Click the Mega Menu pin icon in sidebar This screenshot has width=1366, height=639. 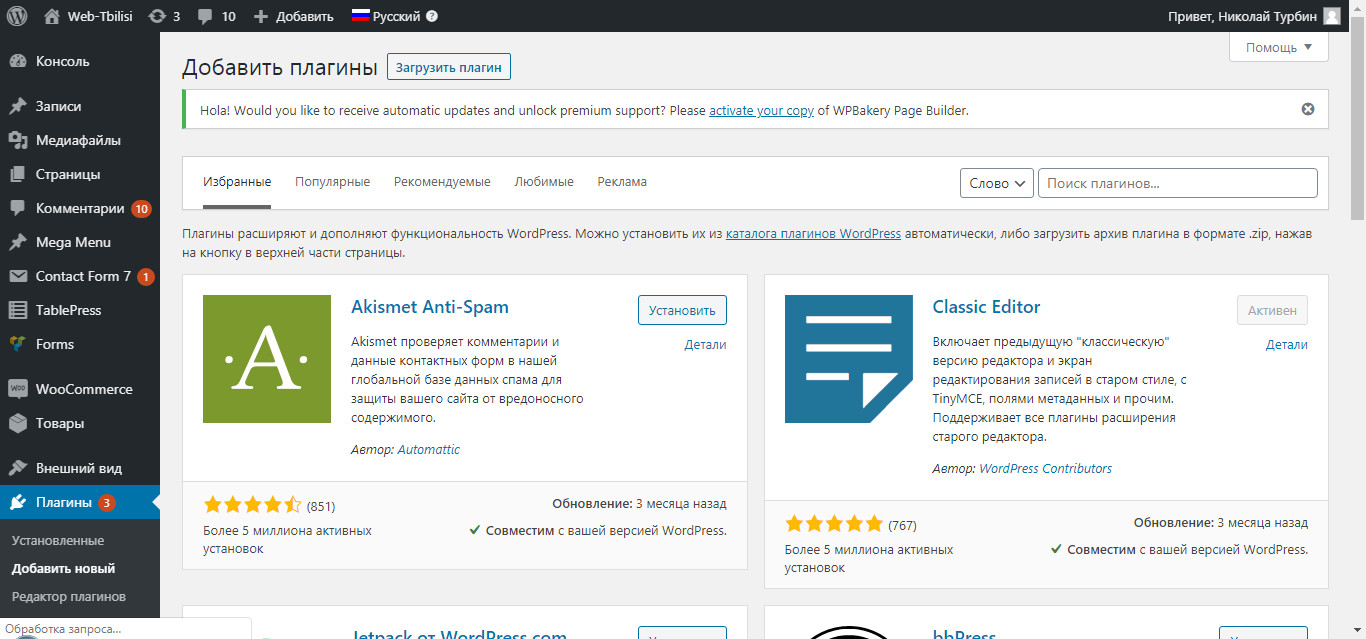click(18, 242)
